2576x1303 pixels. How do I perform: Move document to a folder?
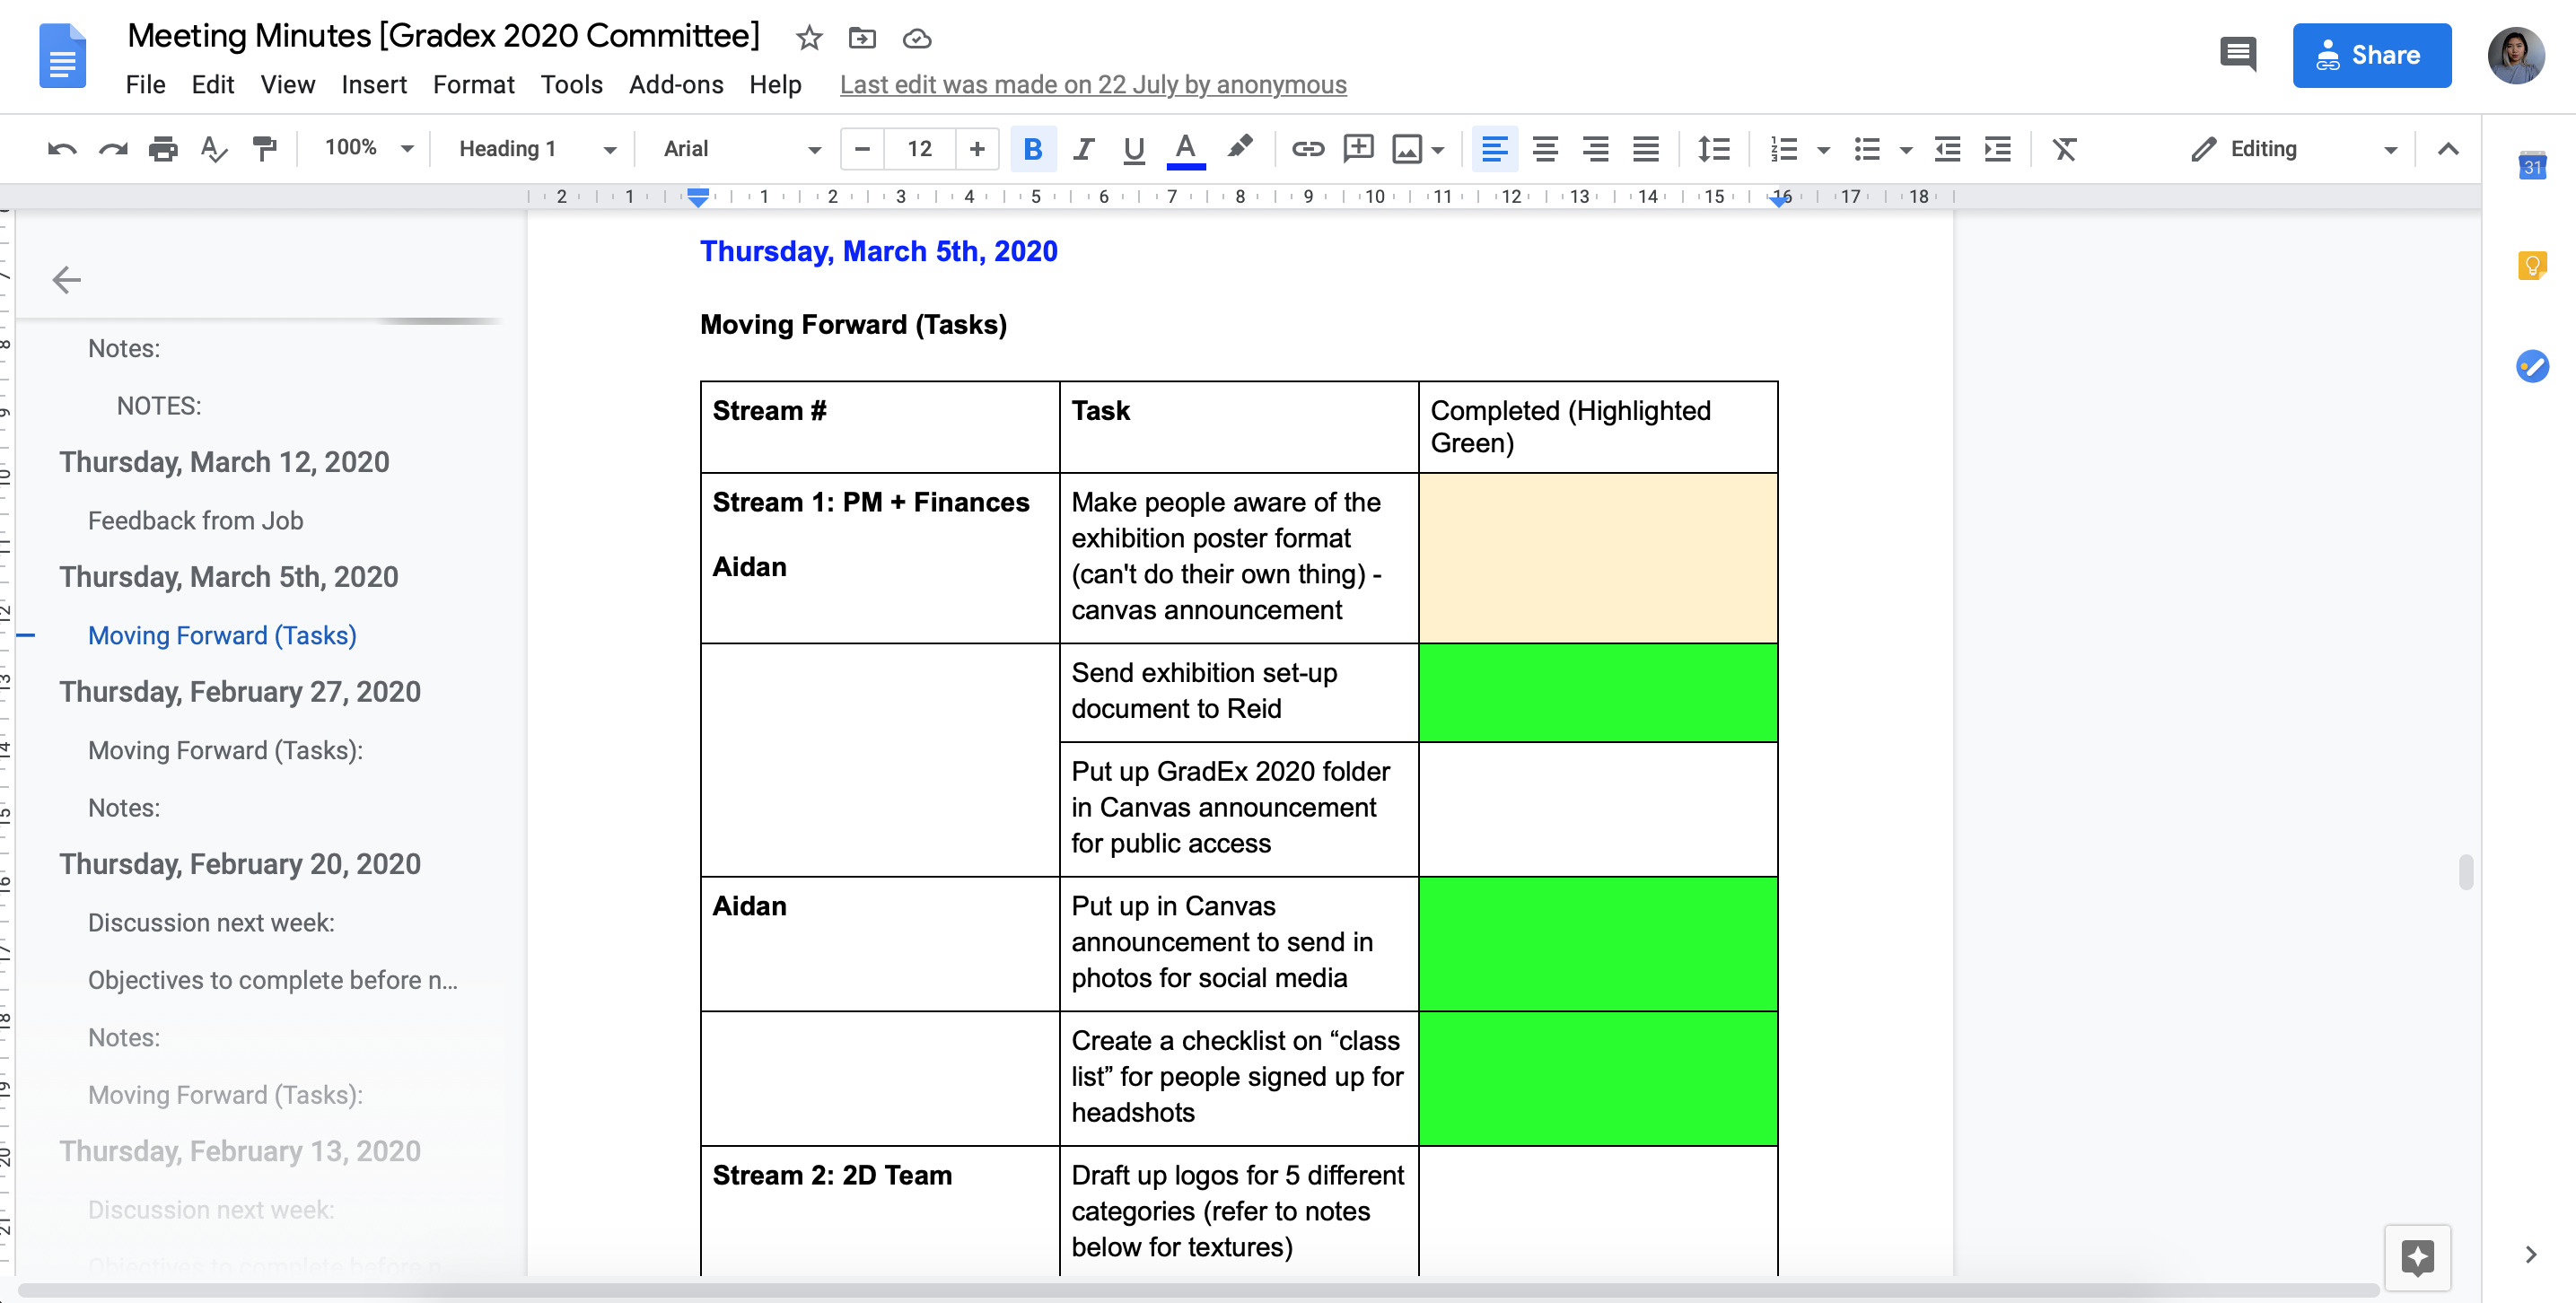pos(862,38)
